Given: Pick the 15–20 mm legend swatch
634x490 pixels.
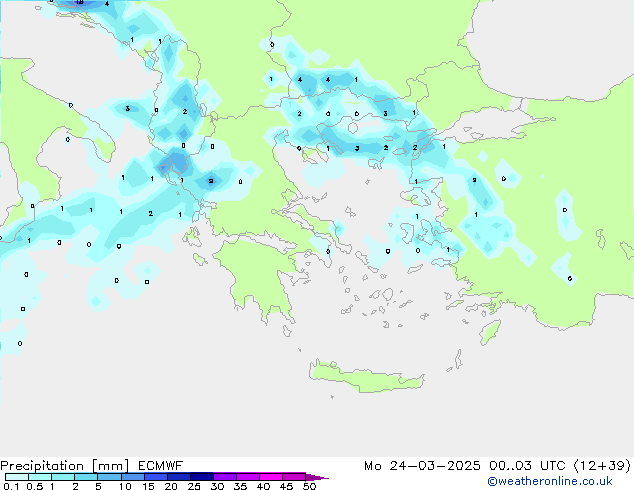Looking at the screenshot, I should coord(156,477).
